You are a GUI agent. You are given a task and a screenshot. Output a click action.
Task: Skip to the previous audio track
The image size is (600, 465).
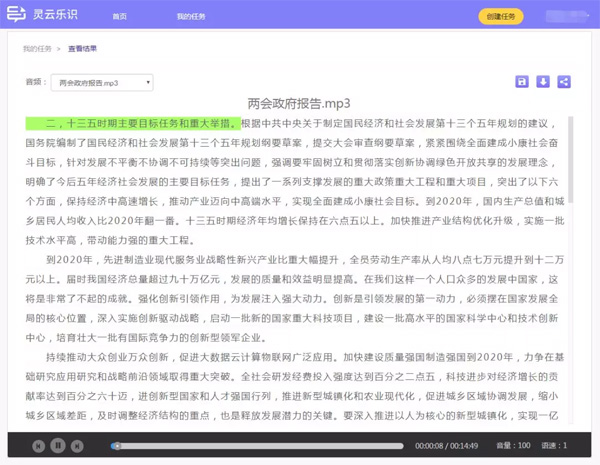(x=39, y=445)
